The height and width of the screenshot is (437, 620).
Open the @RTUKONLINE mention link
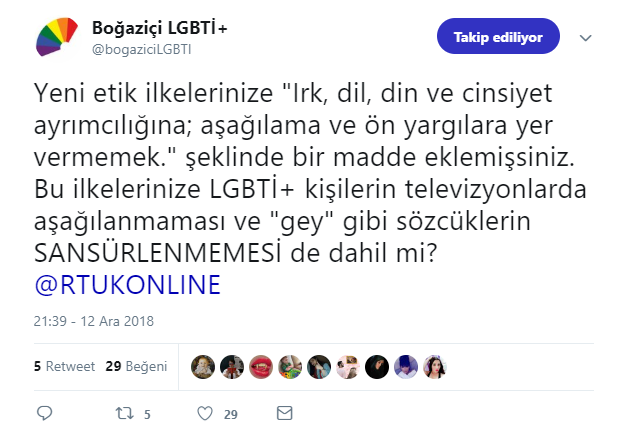point(126,284)
